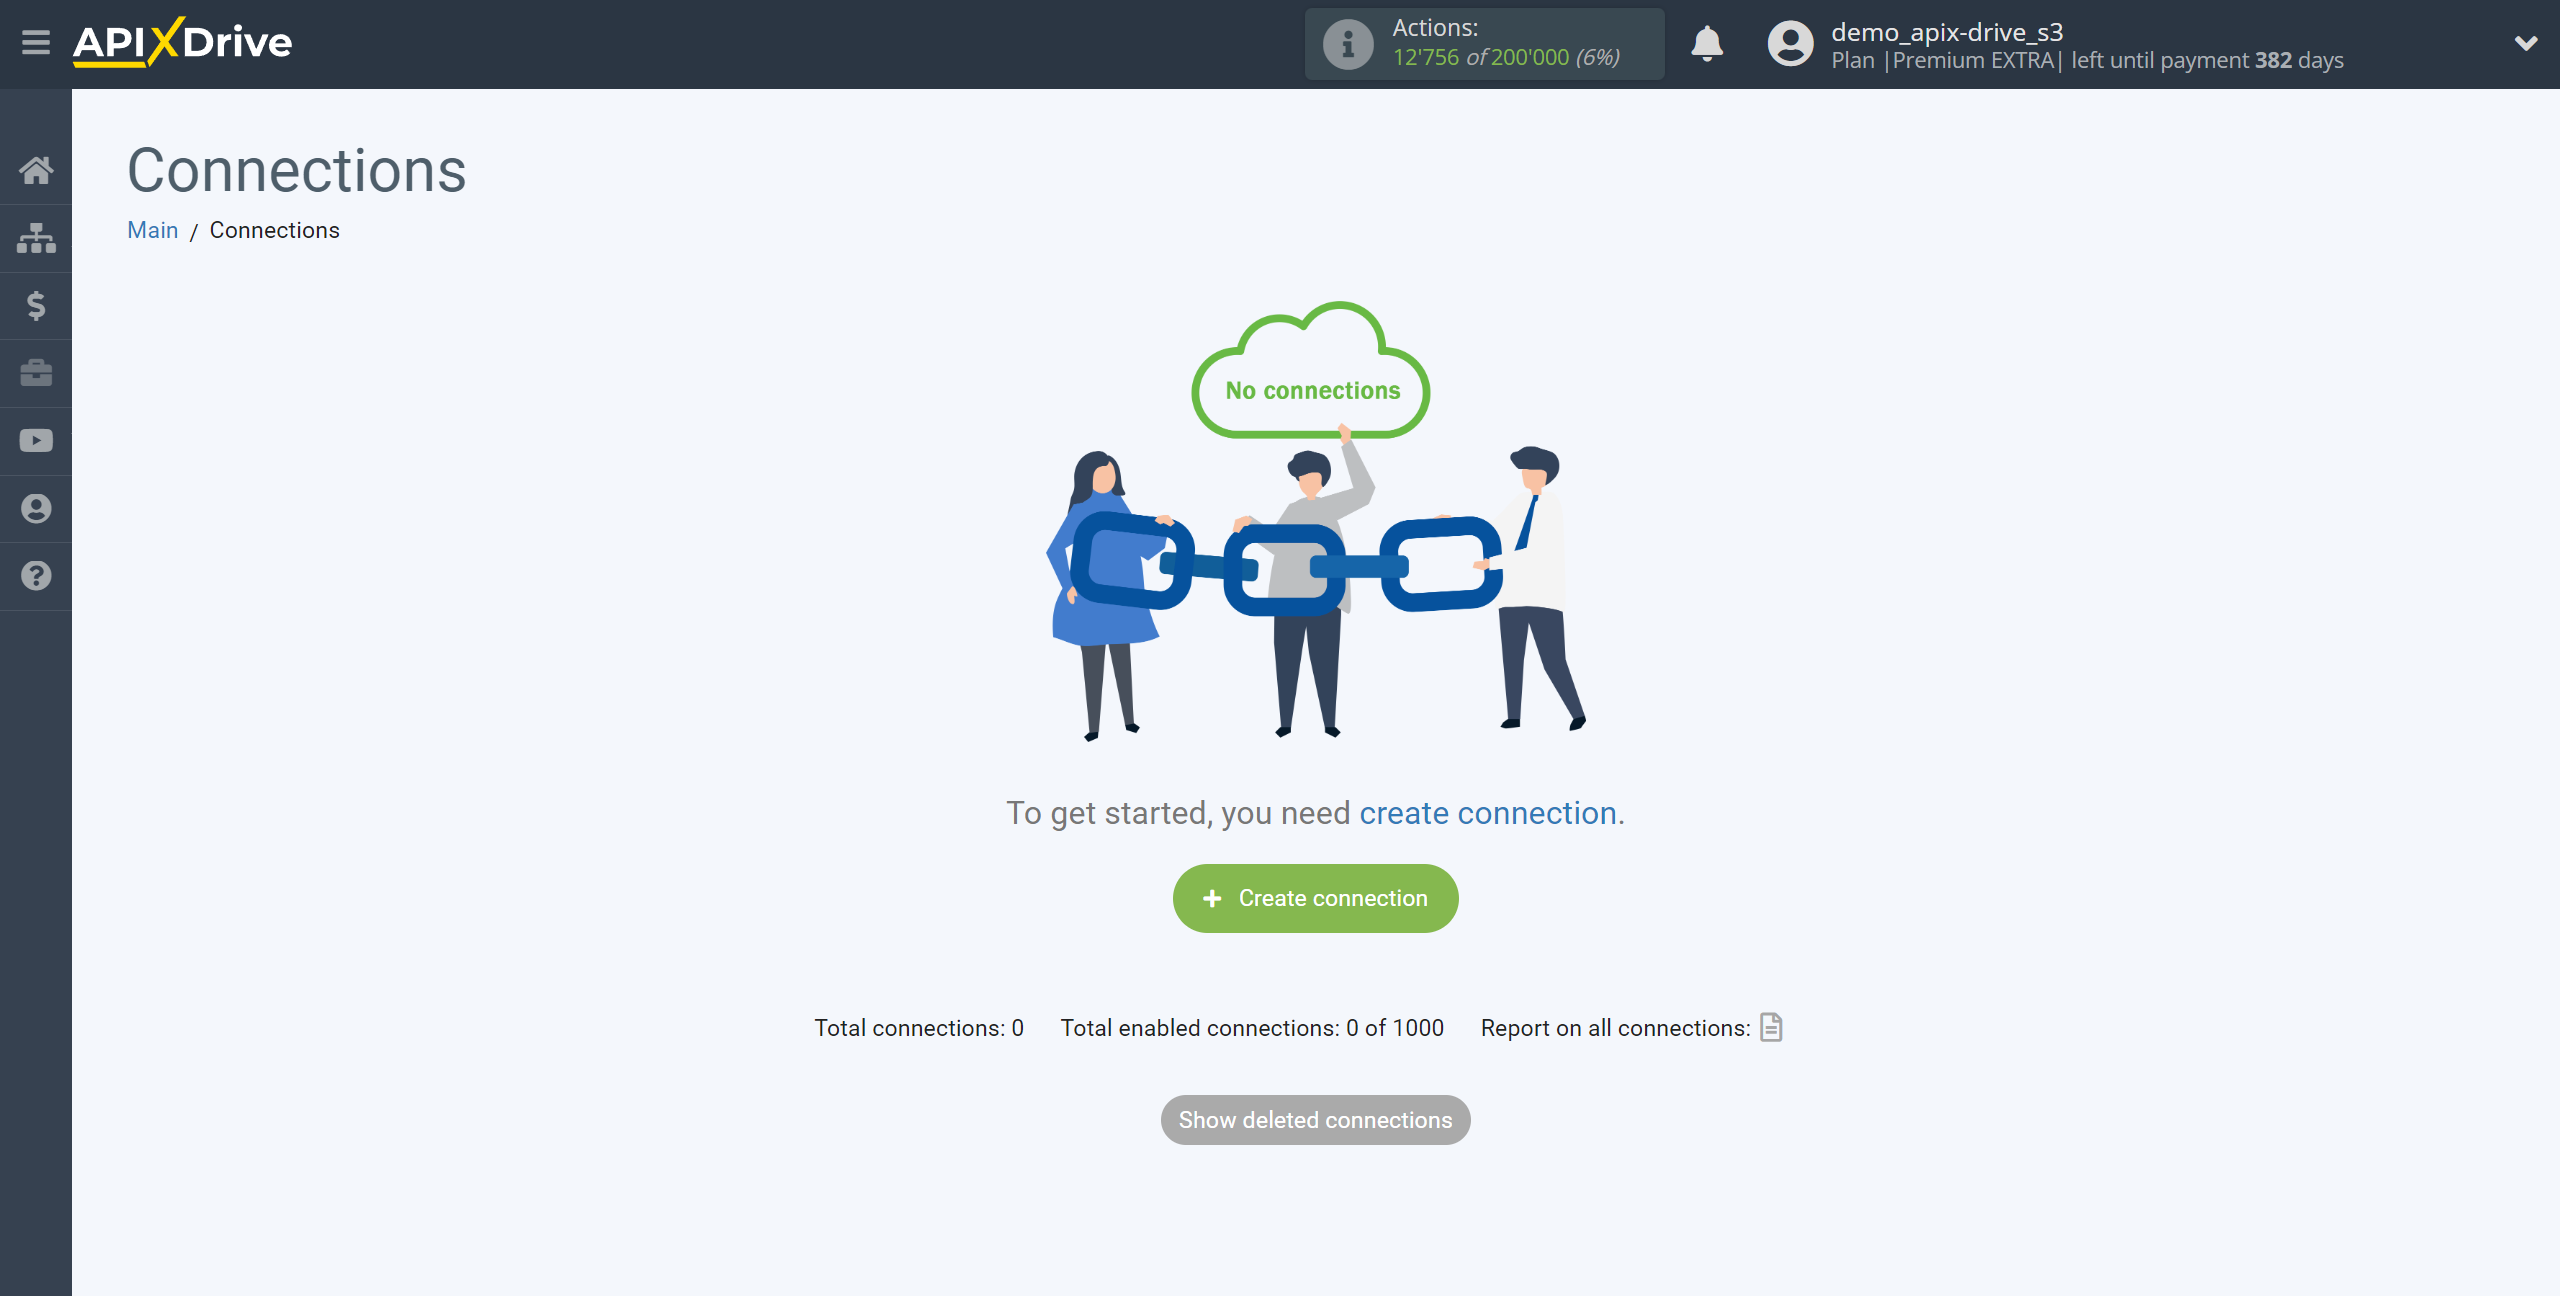Click the Create connection green button
2560x1296 pixels.
[x=1314, y=898]
